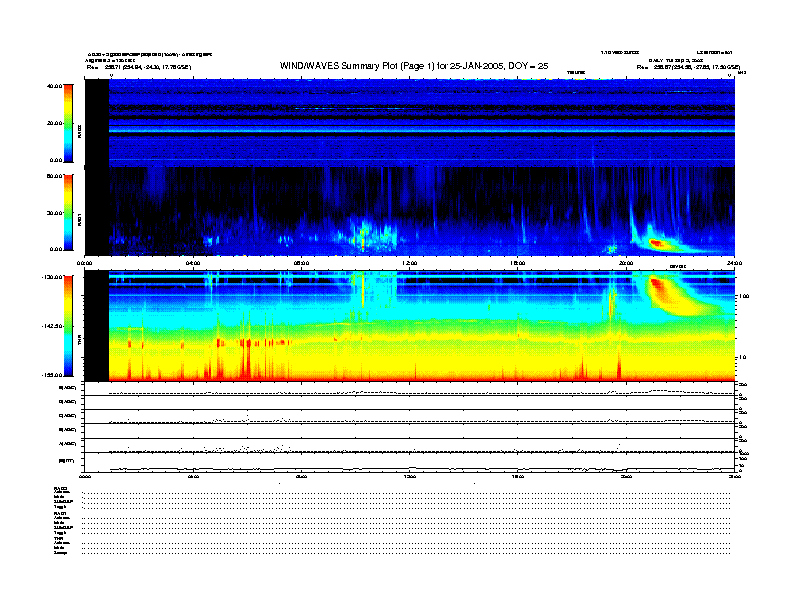Click 24:00 label beneath the RAD1 spectrogram
Viewport: 792px width, 612px height.
click(x=734, y=263)
